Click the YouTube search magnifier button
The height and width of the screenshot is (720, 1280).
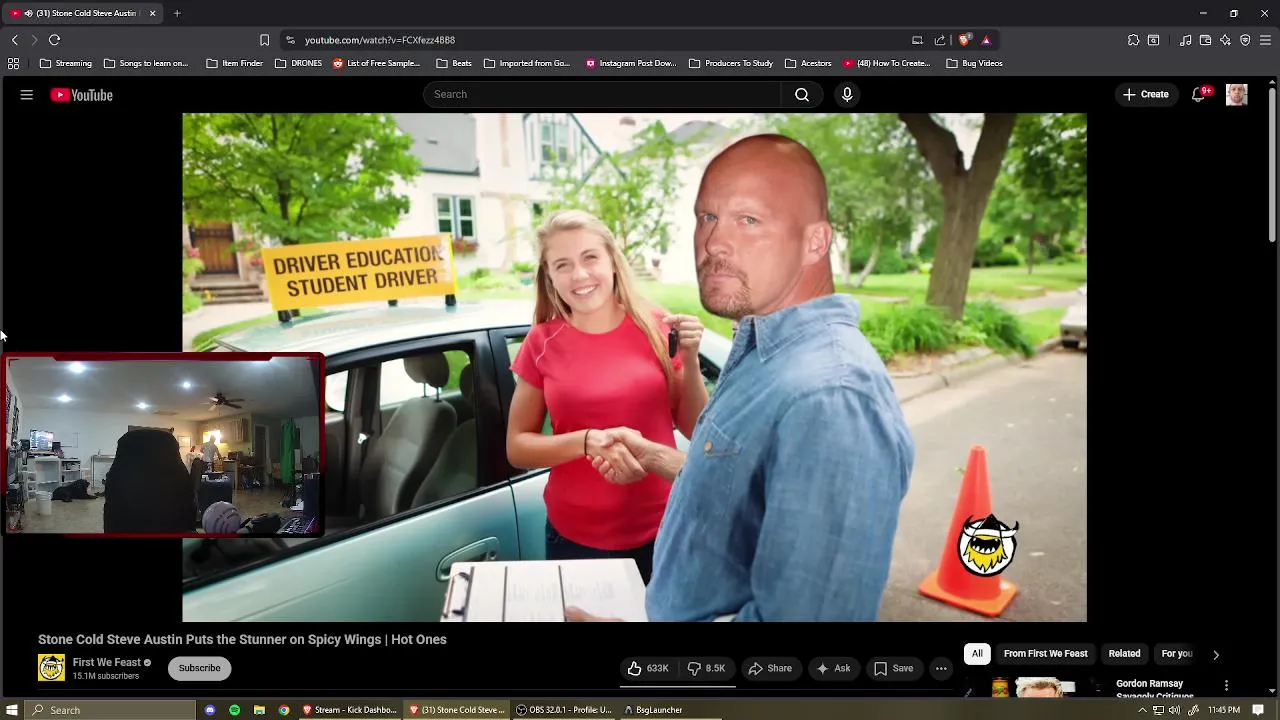point(802,94)
